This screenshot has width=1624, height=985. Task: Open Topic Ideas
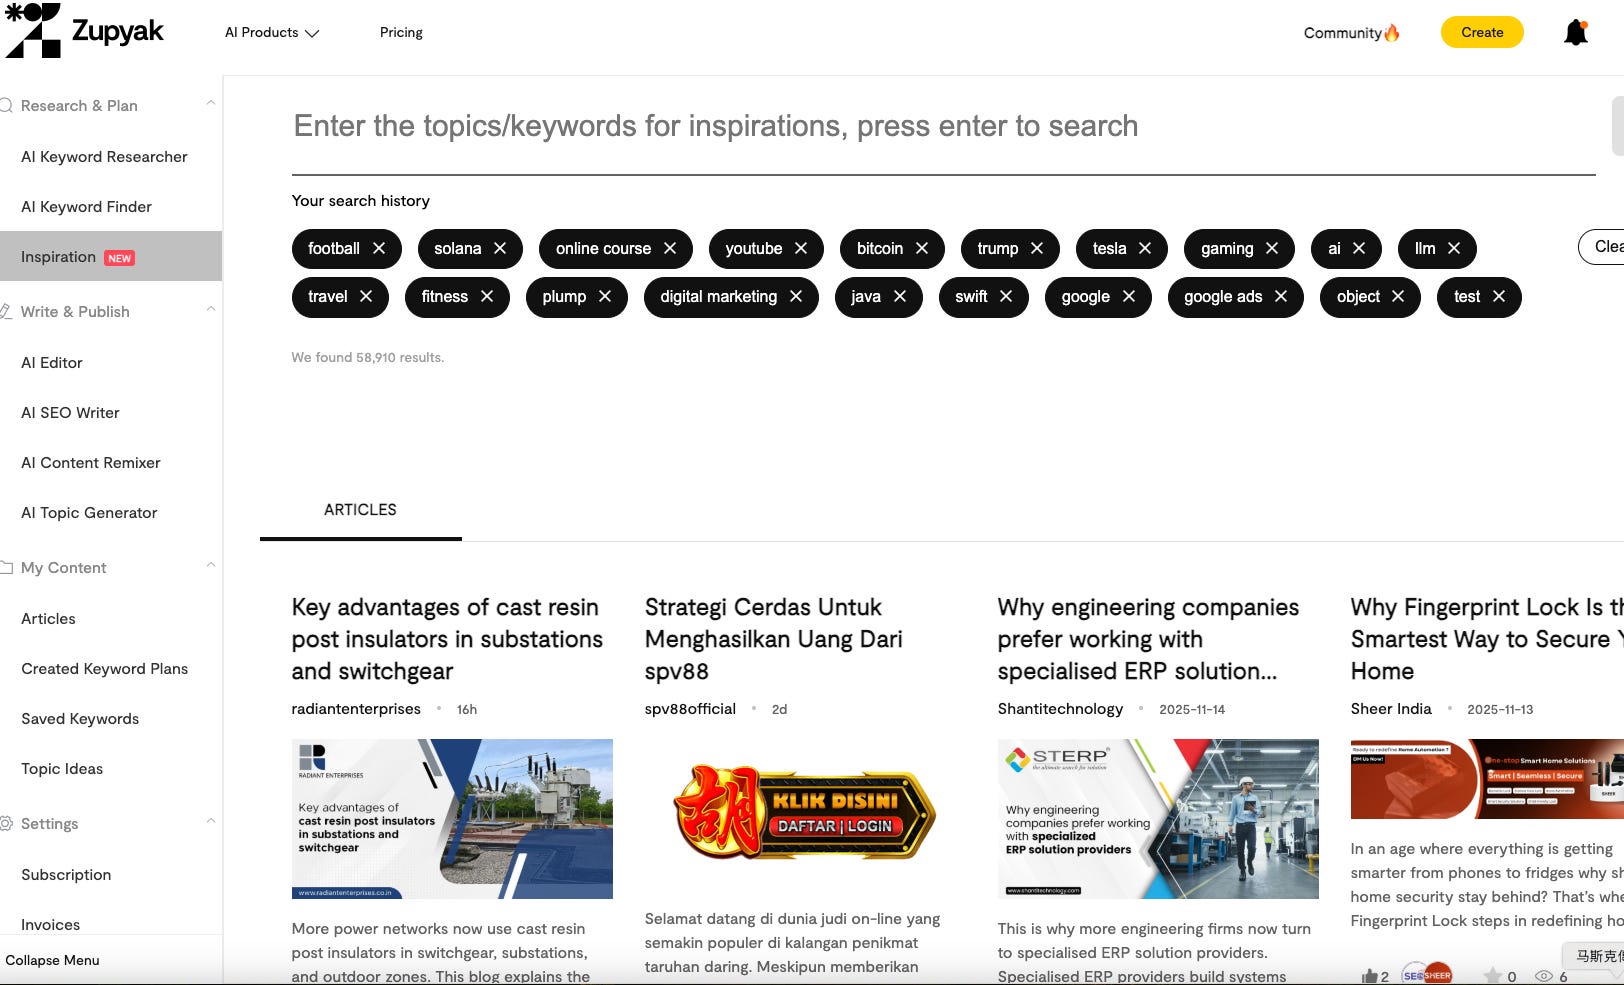click(x=62, y=769)
